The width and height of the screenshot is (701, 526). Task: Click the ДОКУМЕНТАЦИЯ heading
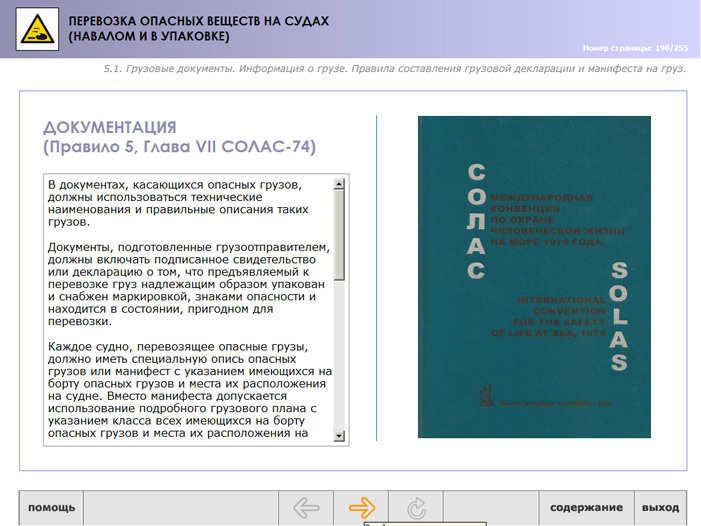click(110, 128)
